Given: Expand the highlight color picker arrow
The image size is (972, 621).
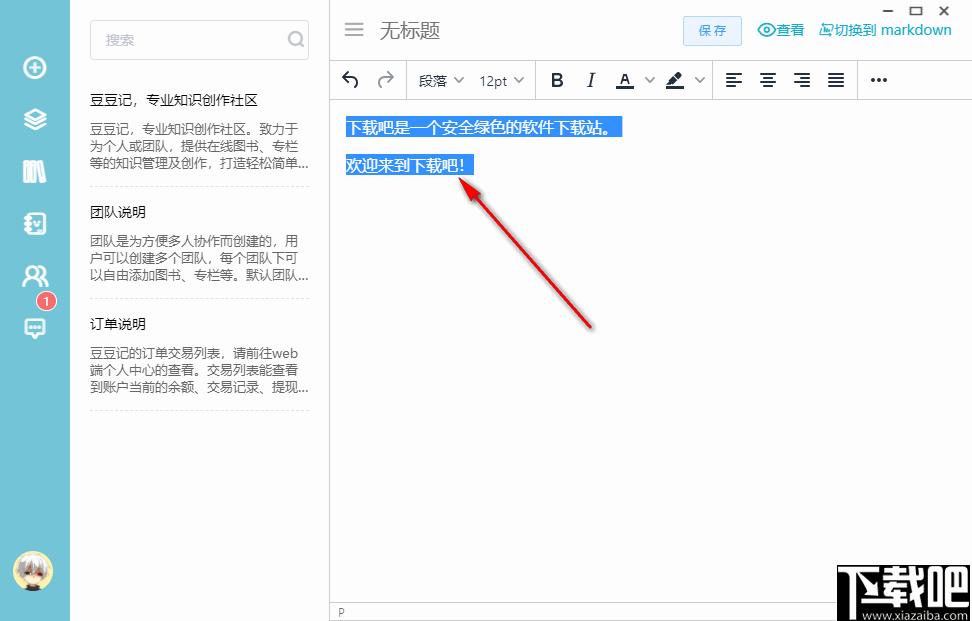Looking at the screenshot, I should pos(700,80).
